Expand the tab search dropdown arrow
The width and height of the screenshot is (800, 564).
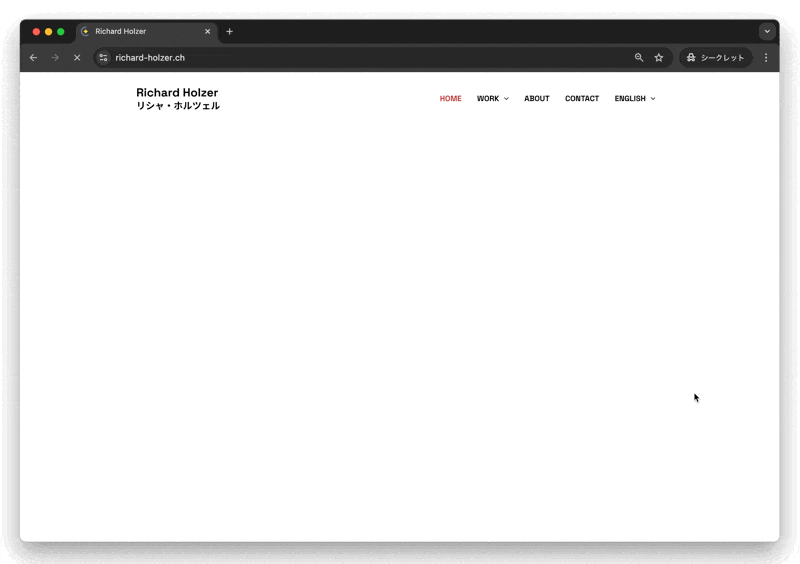(767, 31)
